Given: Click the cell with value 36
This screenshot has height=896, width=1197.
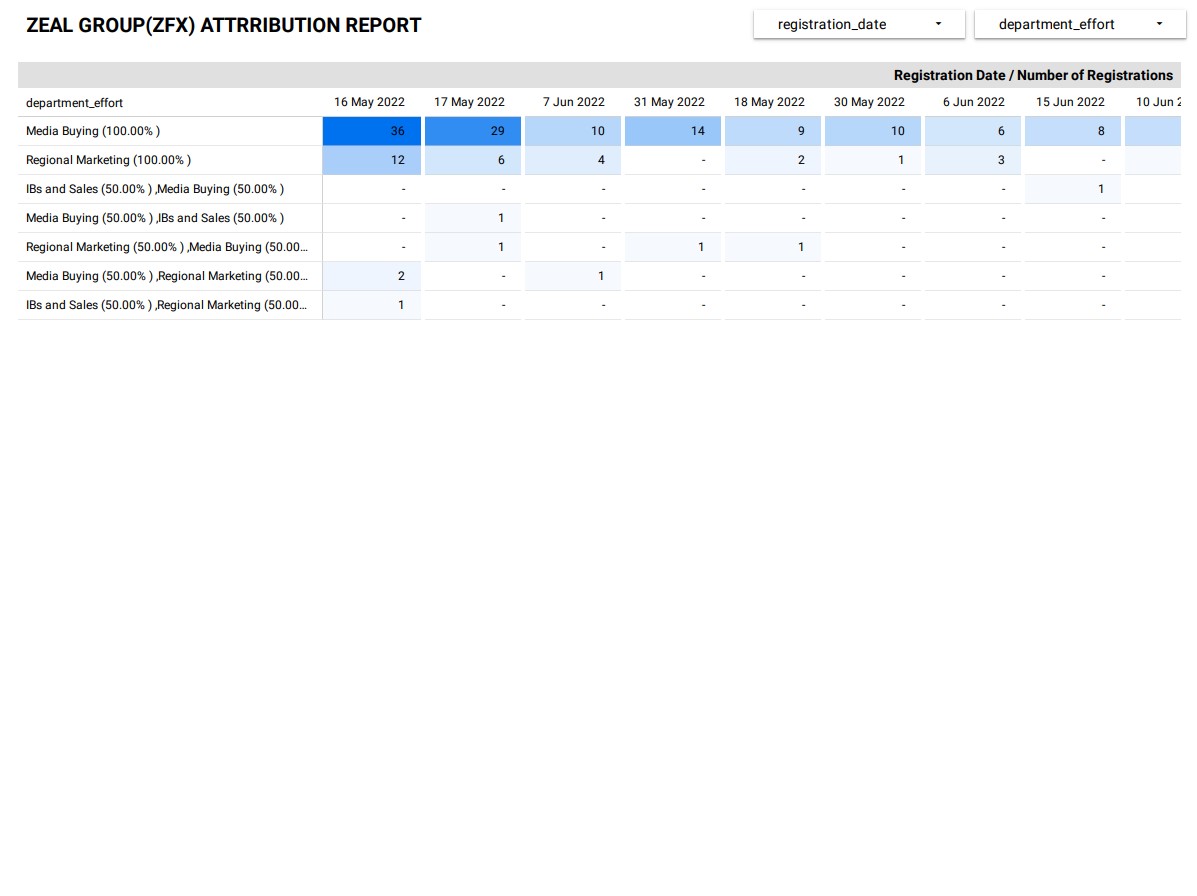Looking at the screenshot, I should click(x=372, y=131).
